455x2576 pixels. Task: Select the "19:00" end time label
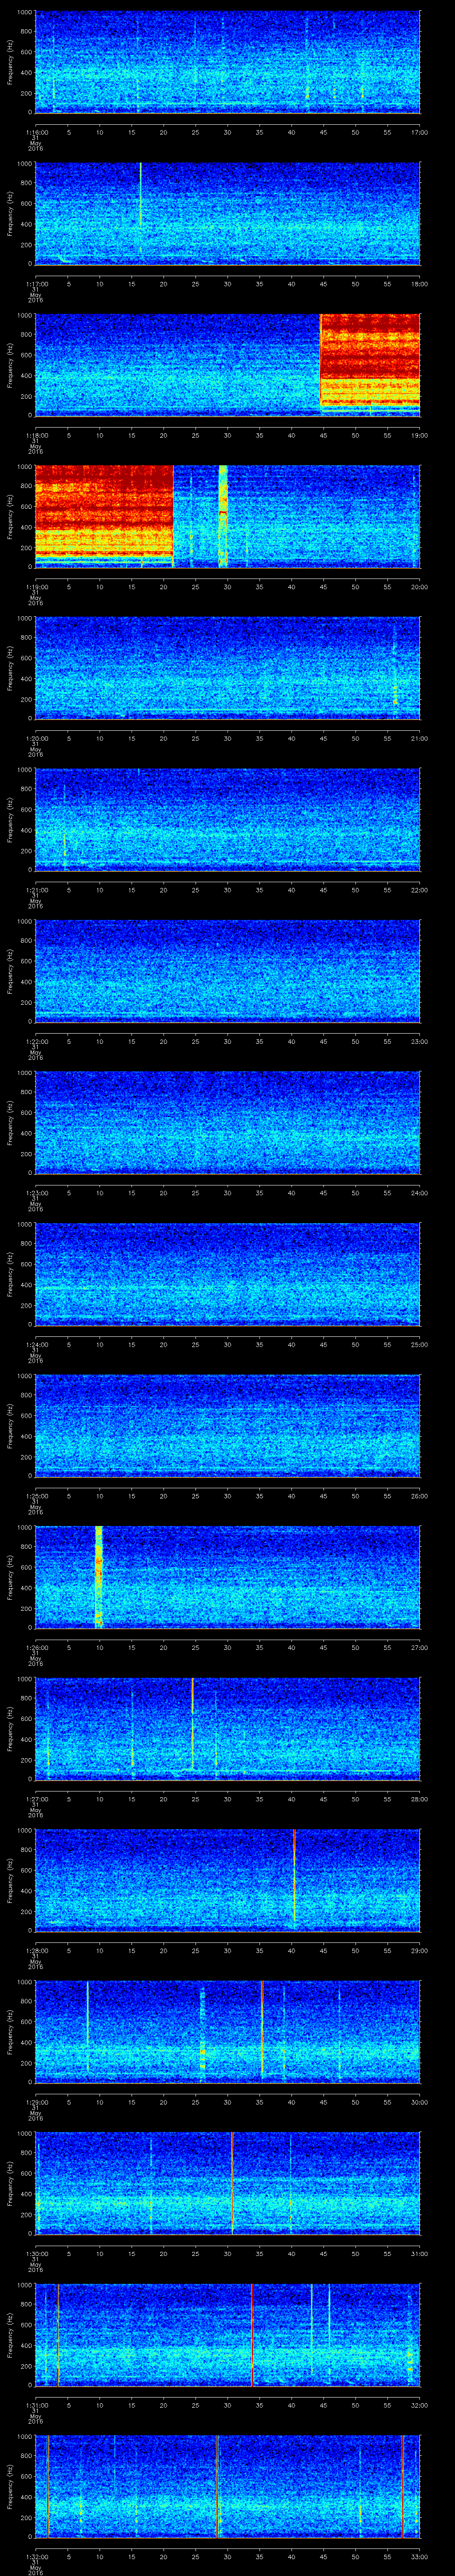pyautogui.click(x=419, y=435)
